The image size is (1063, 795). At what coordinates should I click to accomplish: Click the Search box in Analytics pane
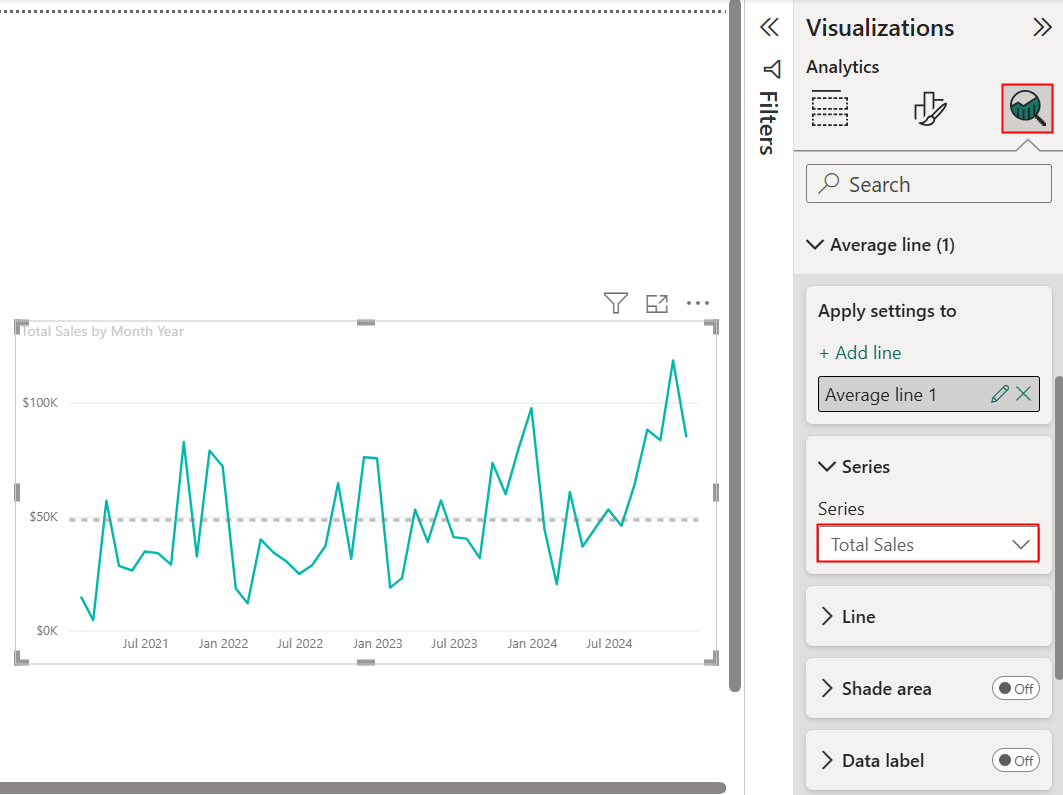pos(929,184)
